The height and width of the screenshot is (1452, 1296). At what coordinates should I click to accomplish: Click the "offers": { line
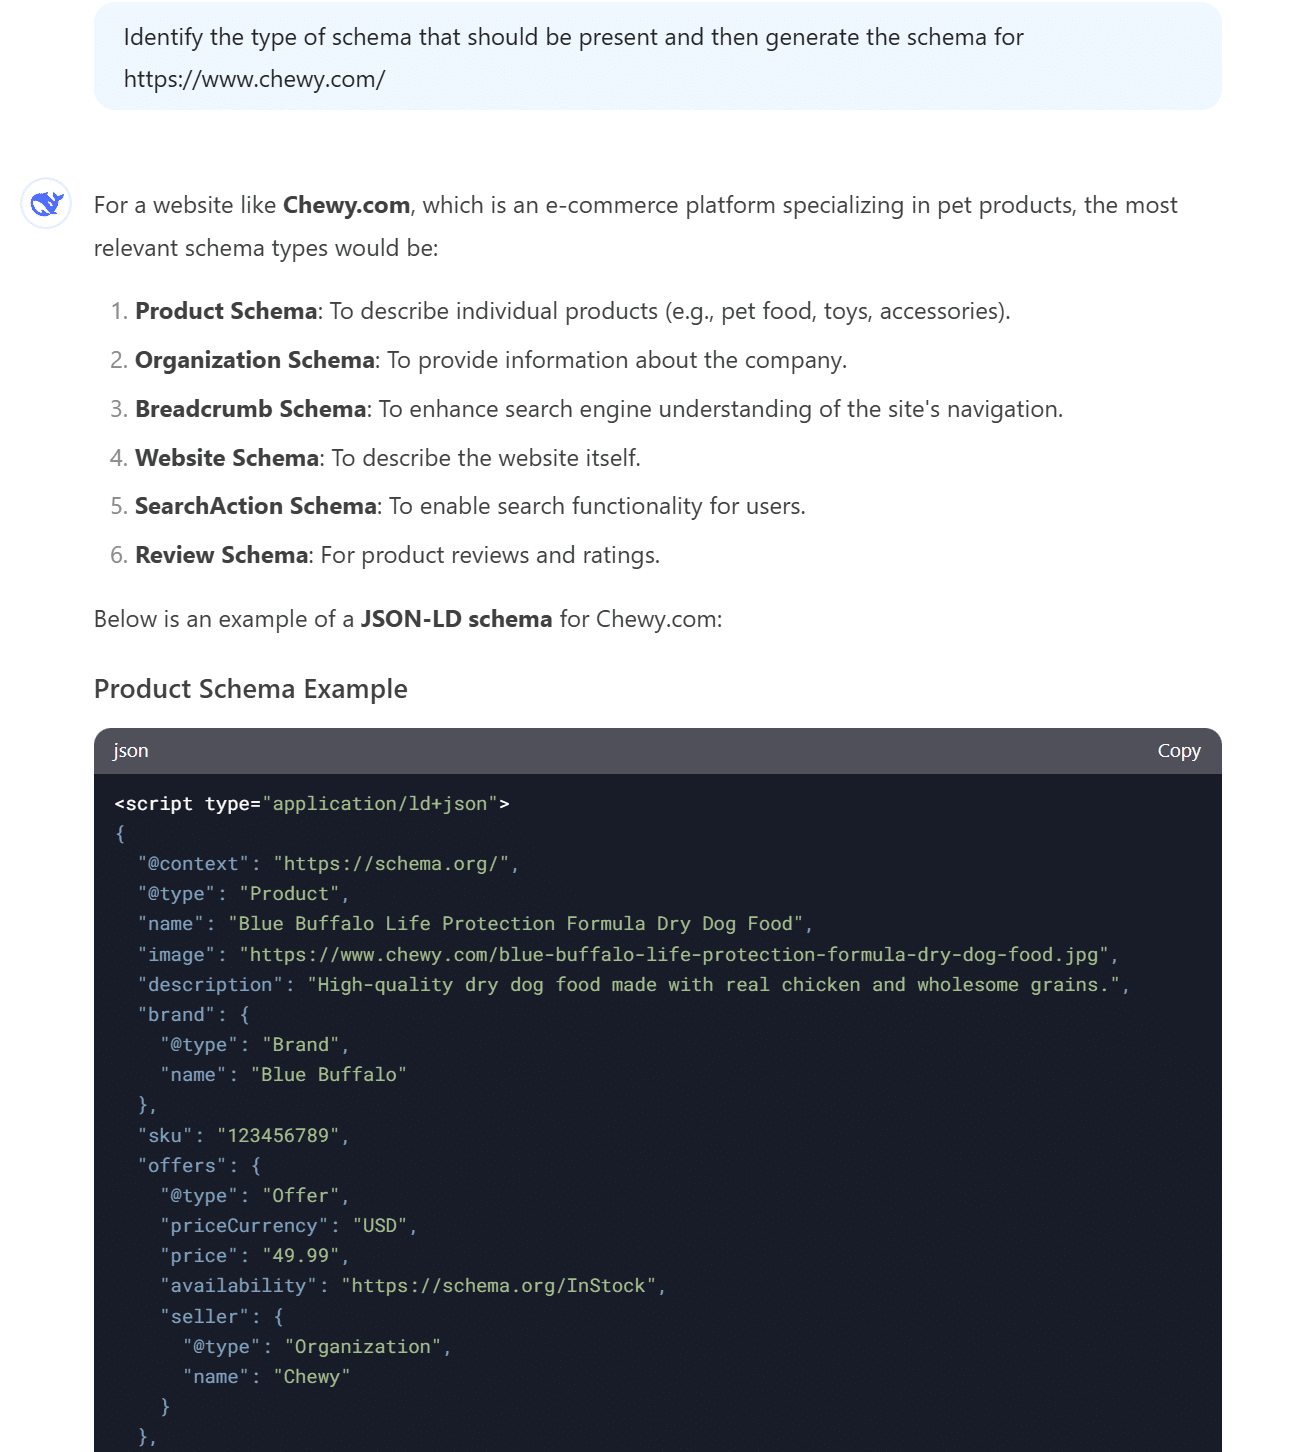click(x=200, y=1166)
